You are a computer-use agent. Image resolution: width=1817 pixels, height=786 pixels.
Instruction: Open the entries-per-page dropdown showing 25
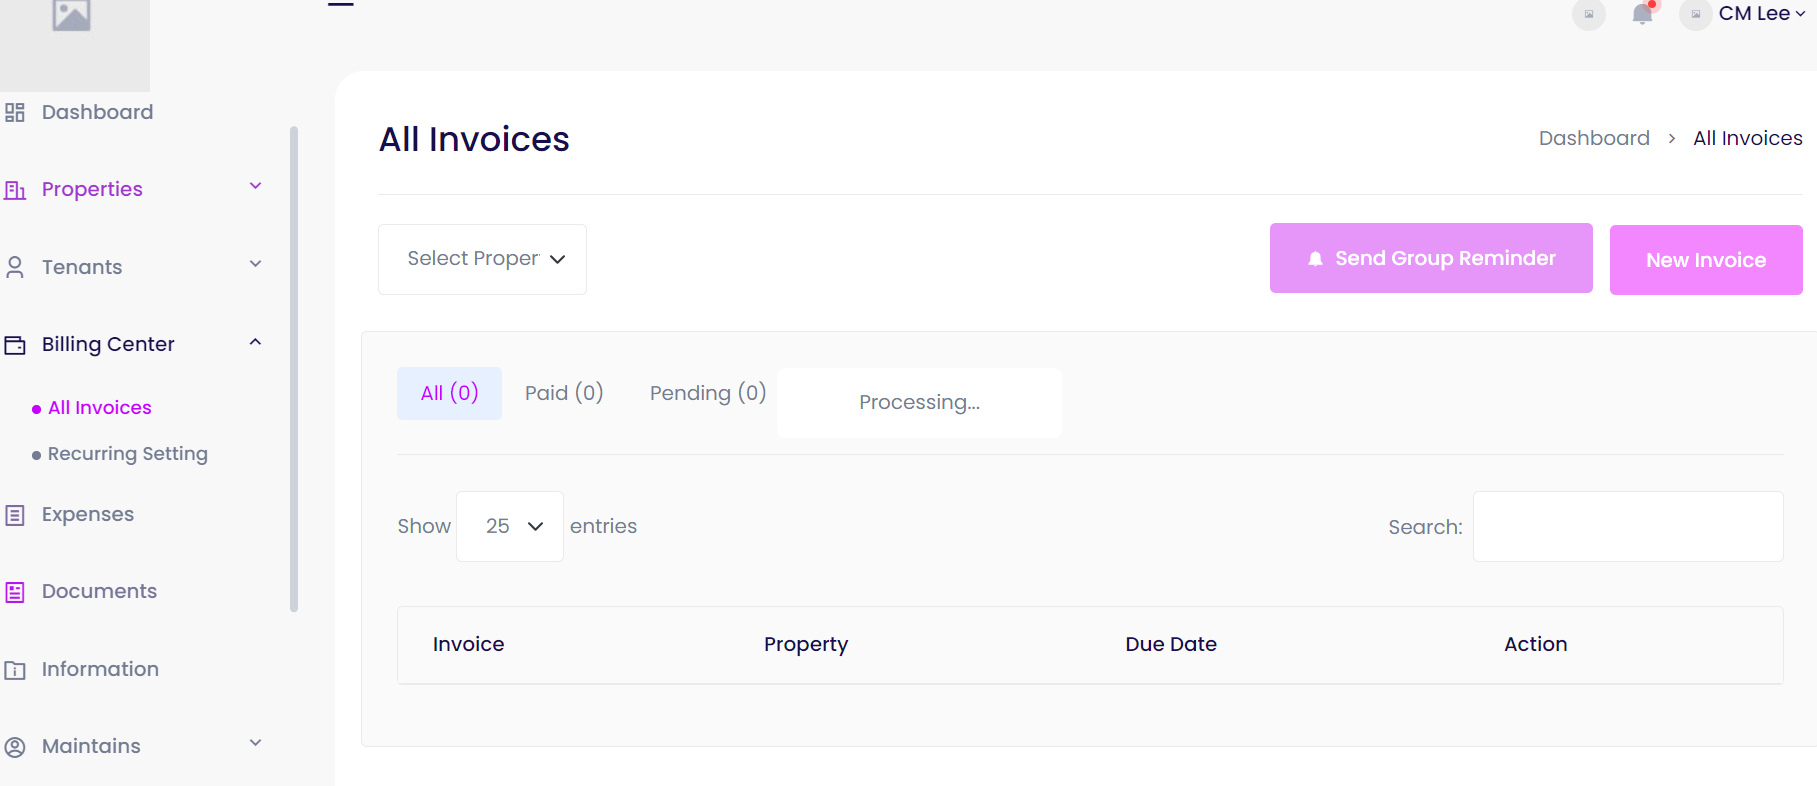(510, 526)
